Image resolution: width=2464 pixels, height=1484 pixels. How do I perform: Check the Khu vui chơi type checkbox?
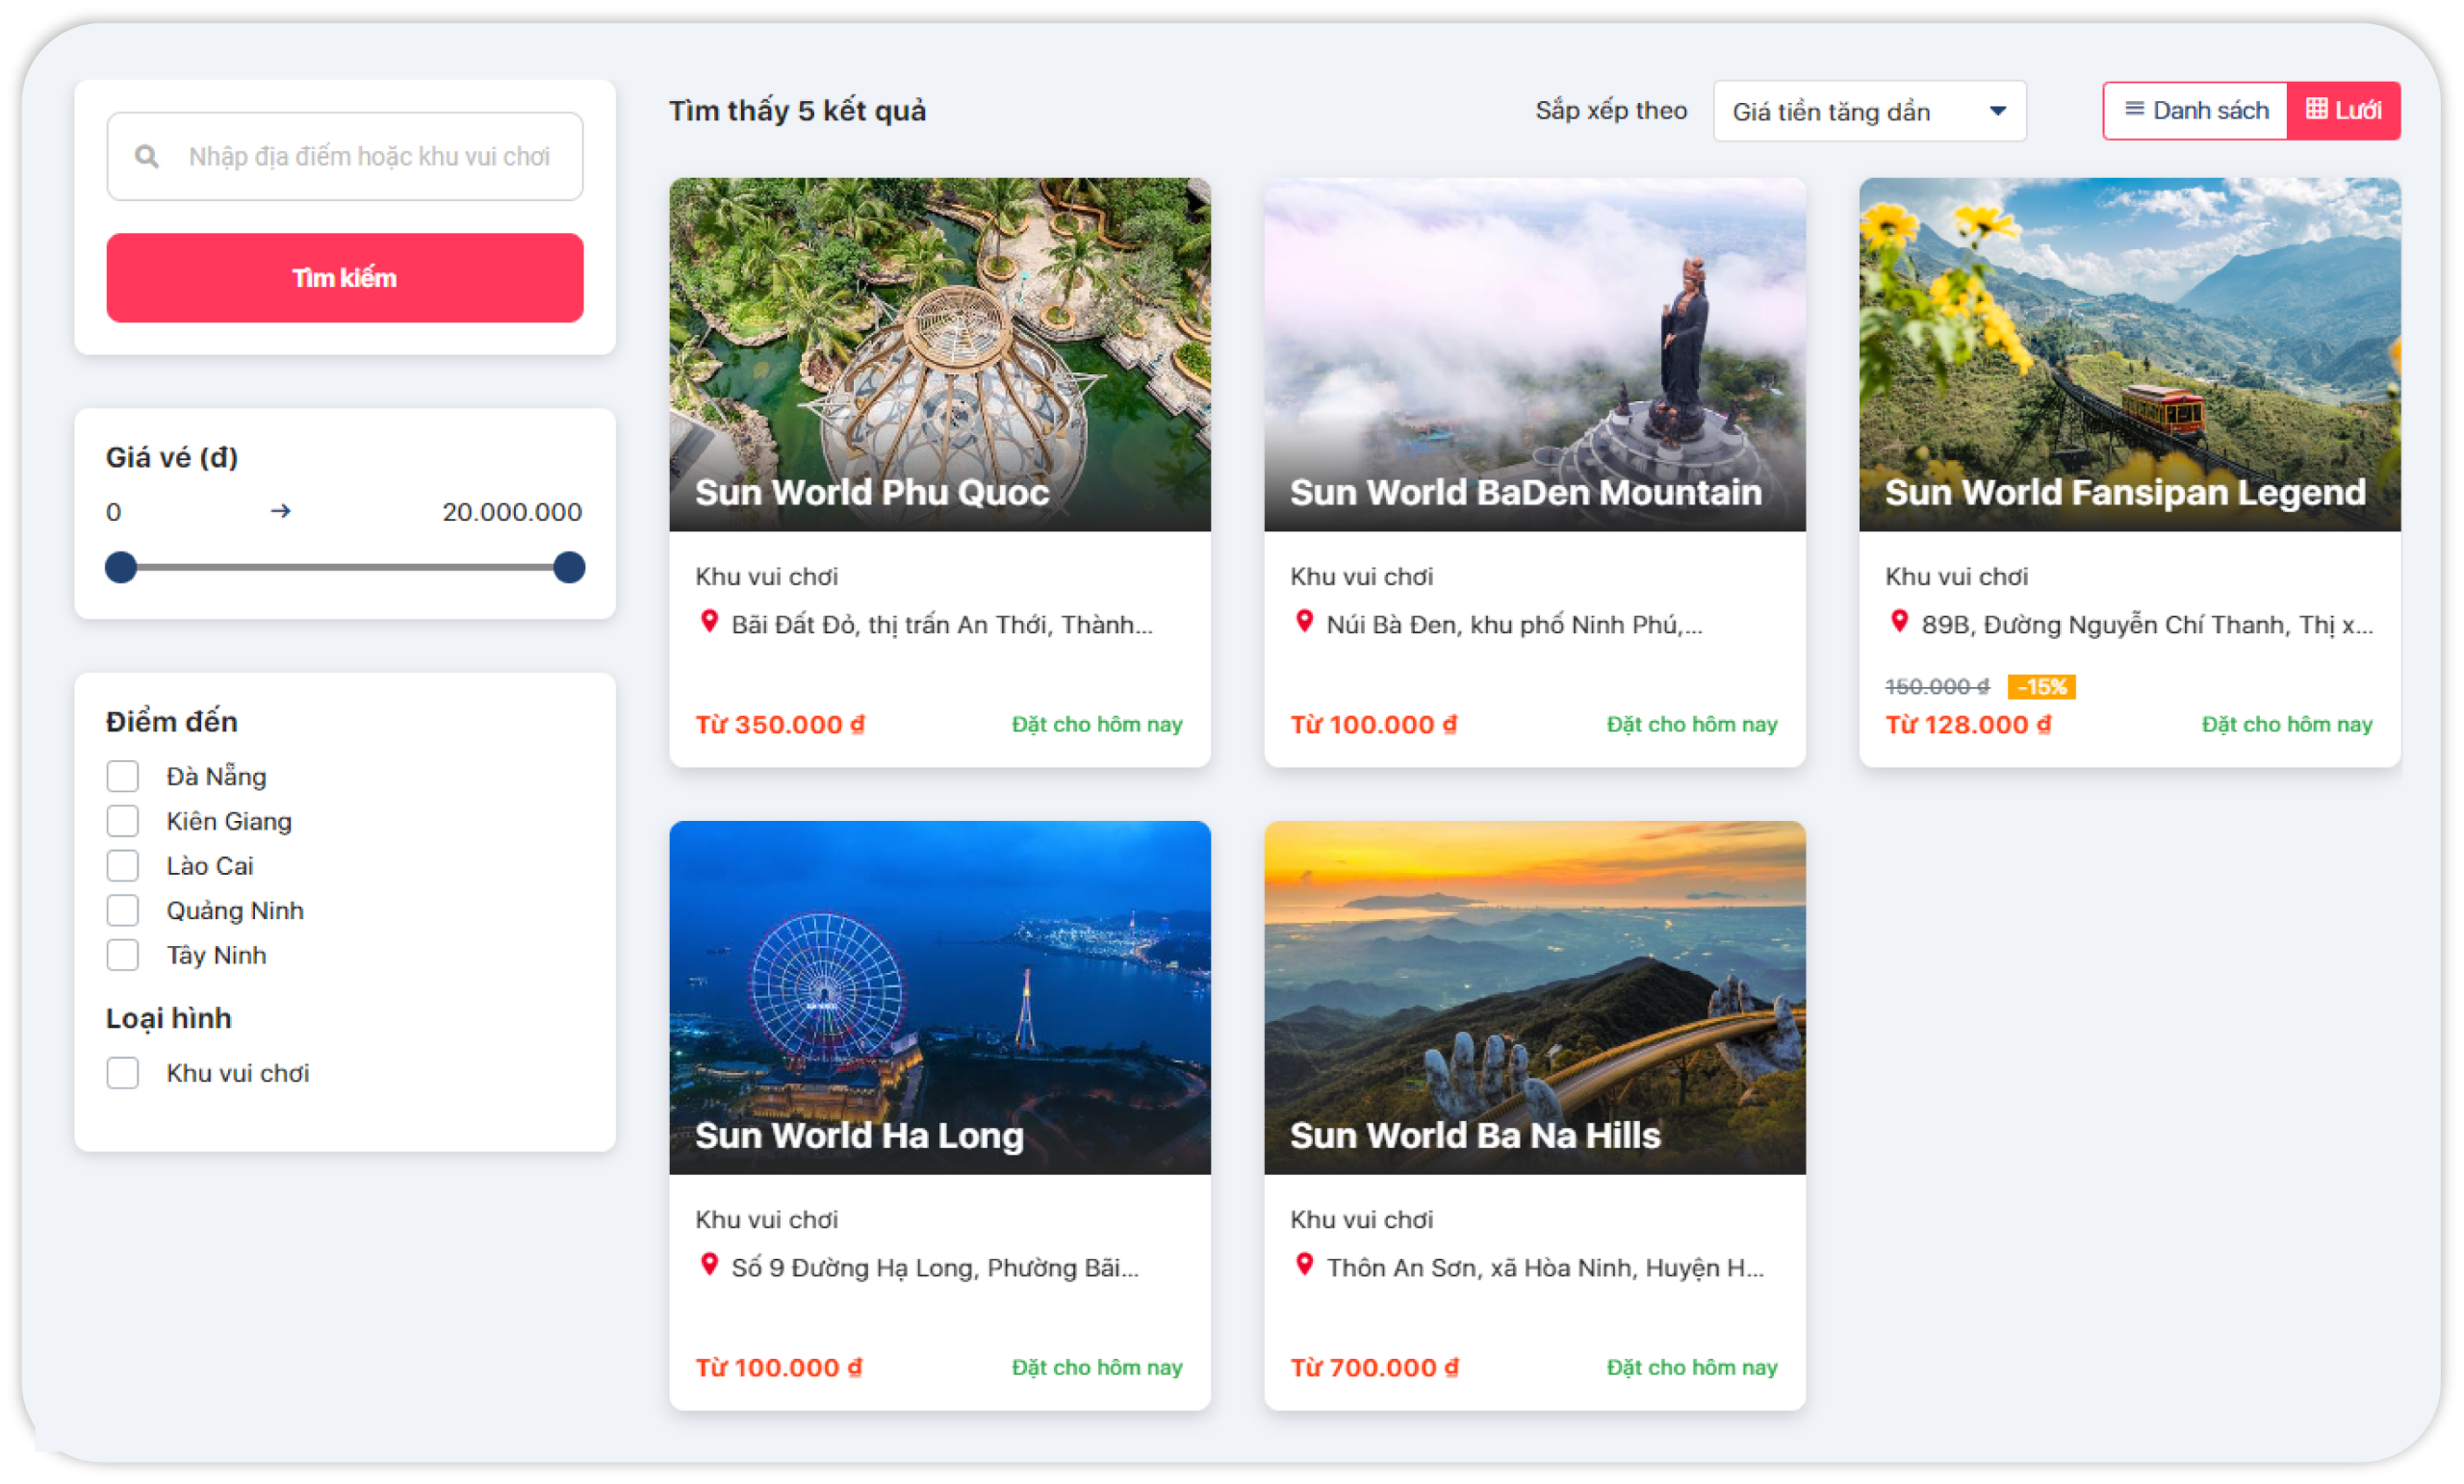click(x=123, y=1073)
